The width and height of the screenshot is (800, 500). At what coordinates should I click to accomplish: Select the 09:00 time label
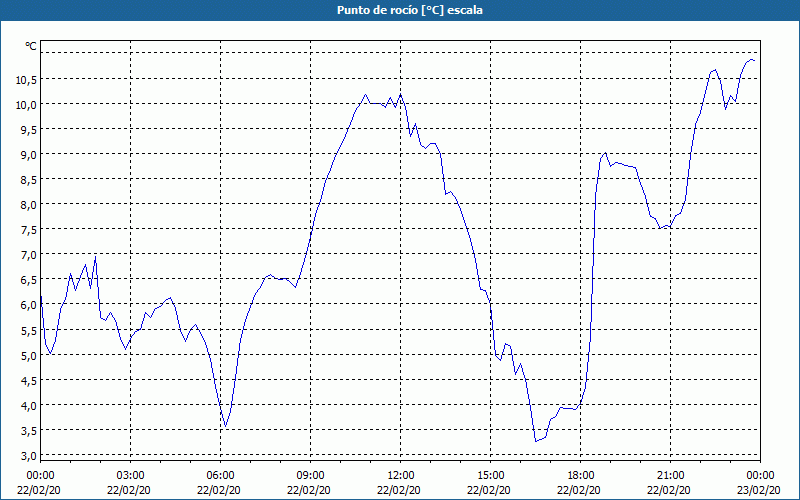pos(310,476)
